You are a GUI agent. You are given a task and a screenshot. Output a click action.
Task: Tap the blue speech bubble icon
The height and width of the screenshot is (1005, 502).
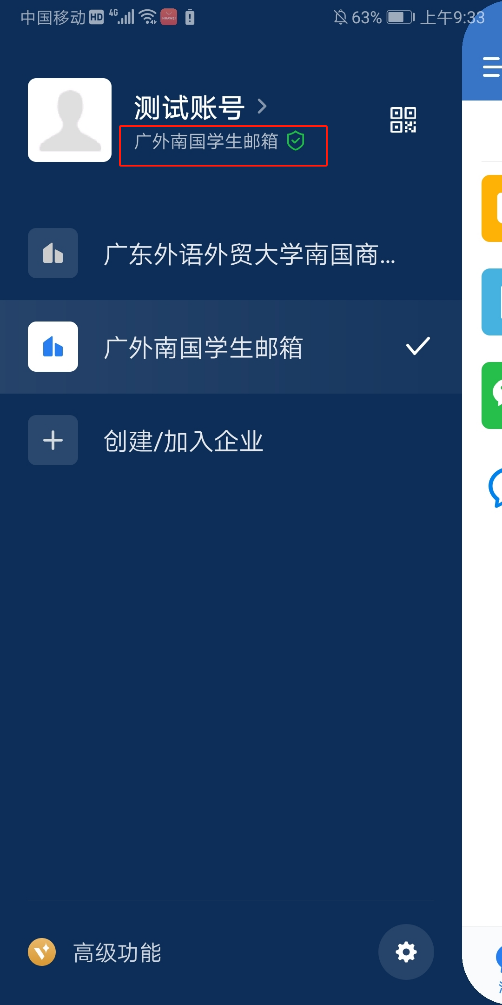pyautogui.click(x=494, y=488)
